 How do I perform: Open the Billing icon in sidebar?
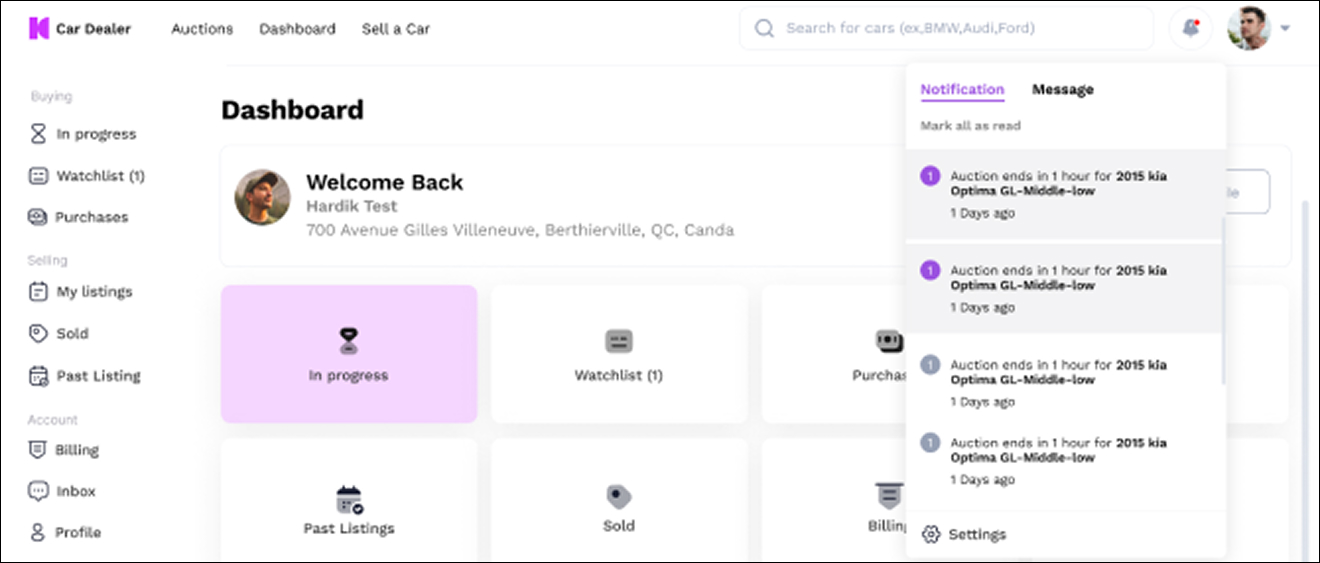click(x=38, y=450)
